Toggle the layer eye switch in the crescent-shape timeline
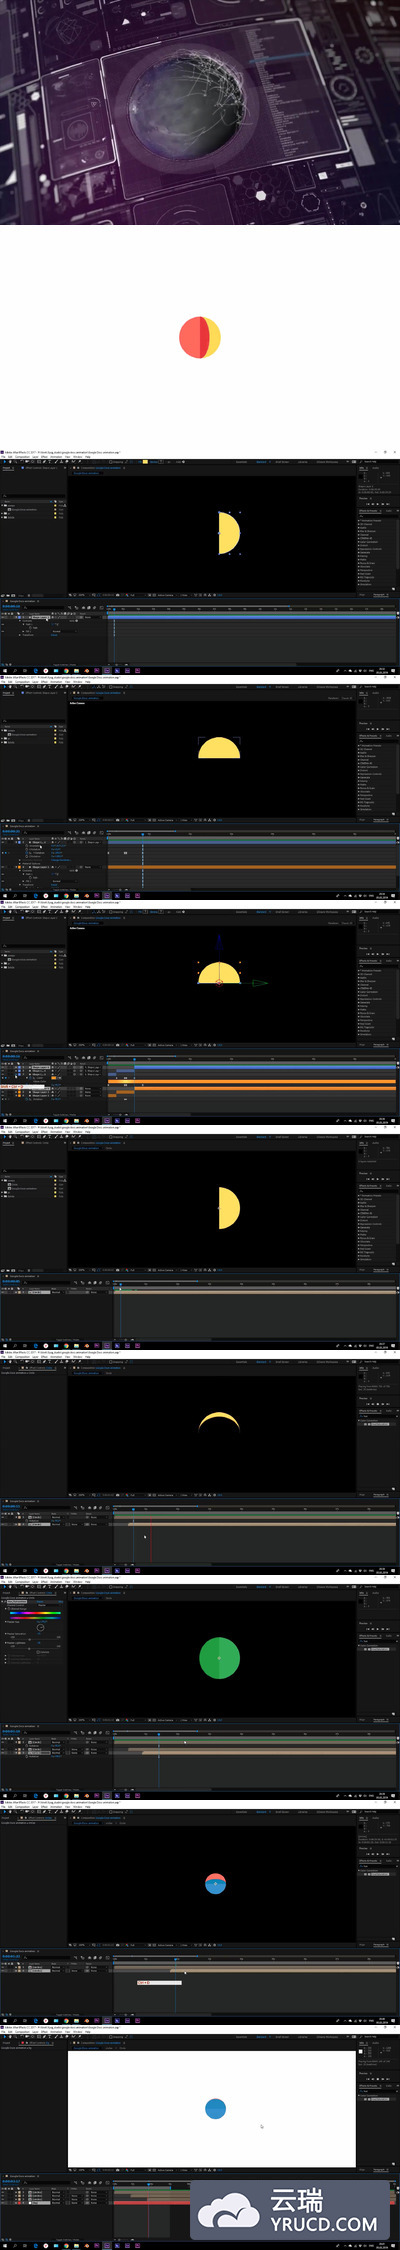The height and width of the screenshot is (2250, 400). [x=3, y=1518]
